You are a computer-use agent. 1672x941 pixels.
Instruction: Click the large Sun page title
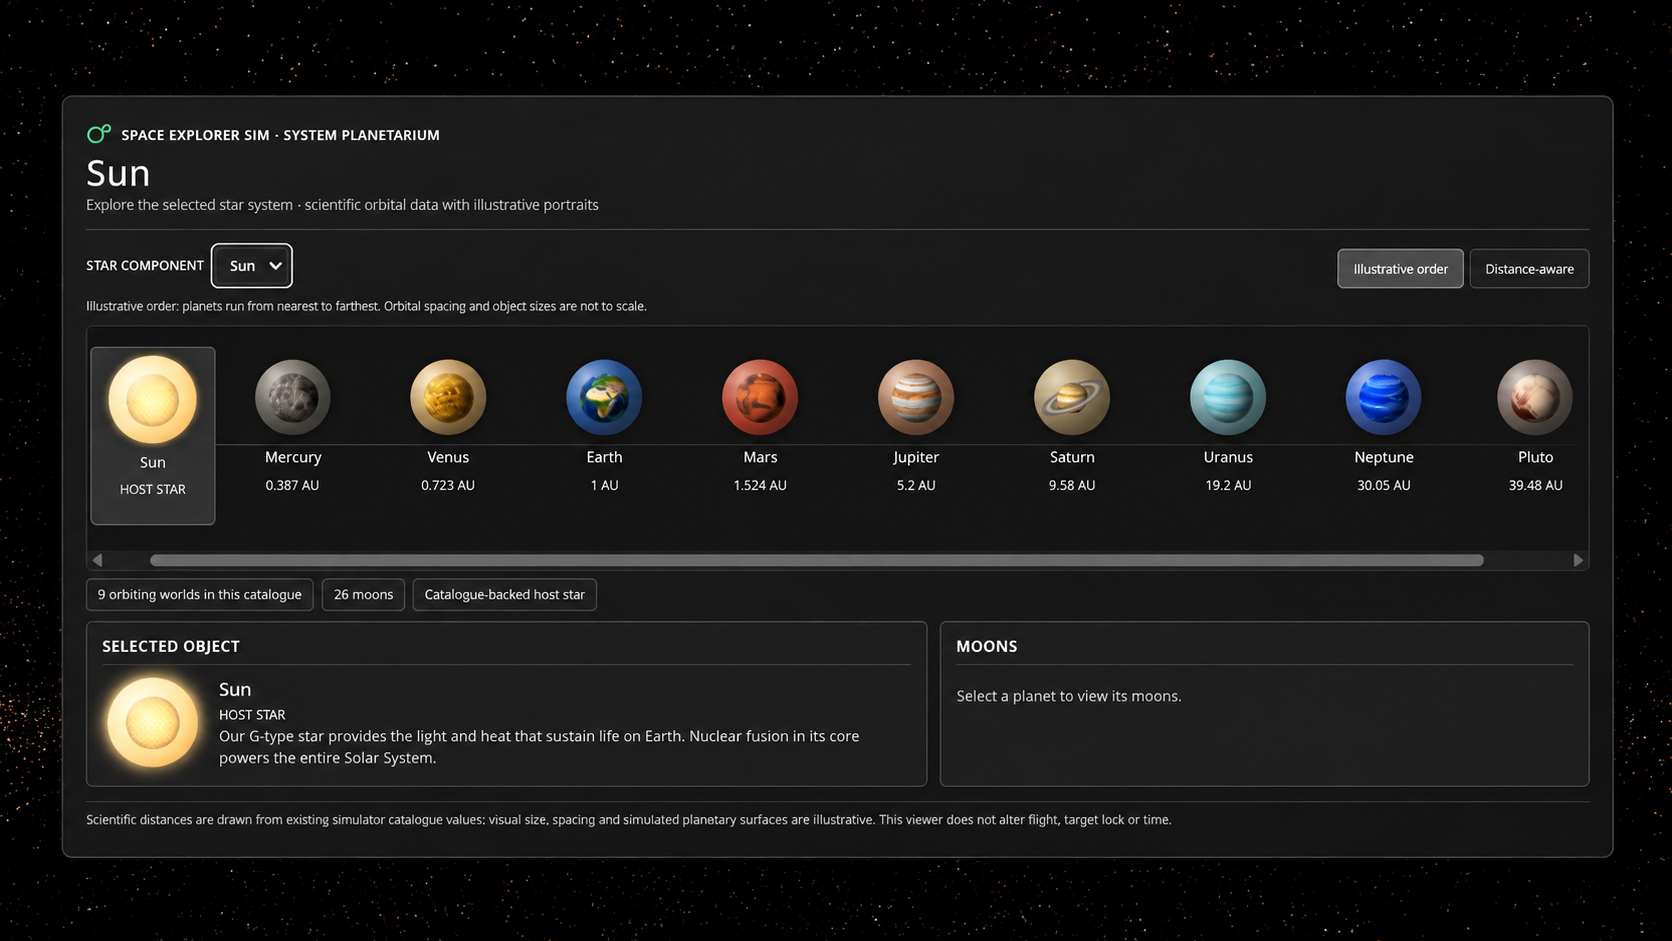[118, 173]
